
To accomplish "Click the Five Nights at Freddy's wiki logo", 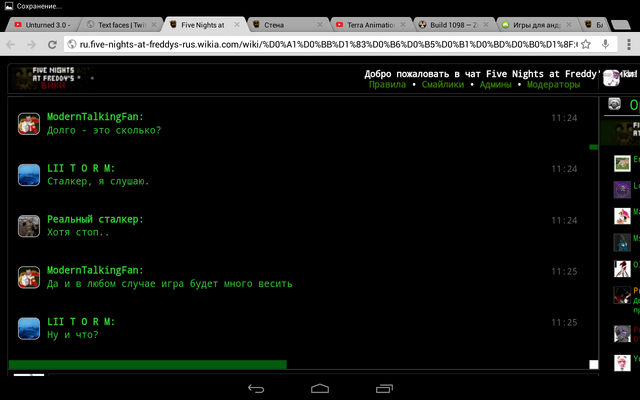I will [52, 78].
